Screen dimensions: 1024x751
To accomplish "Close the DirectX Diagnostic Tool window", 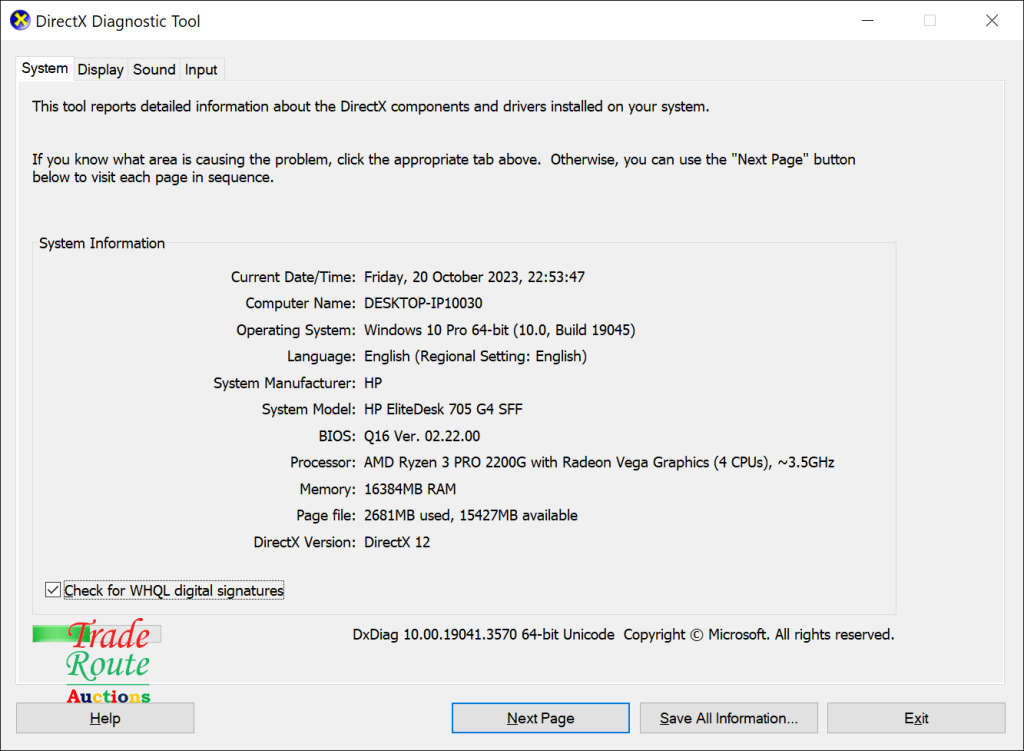I will point(992,21).
